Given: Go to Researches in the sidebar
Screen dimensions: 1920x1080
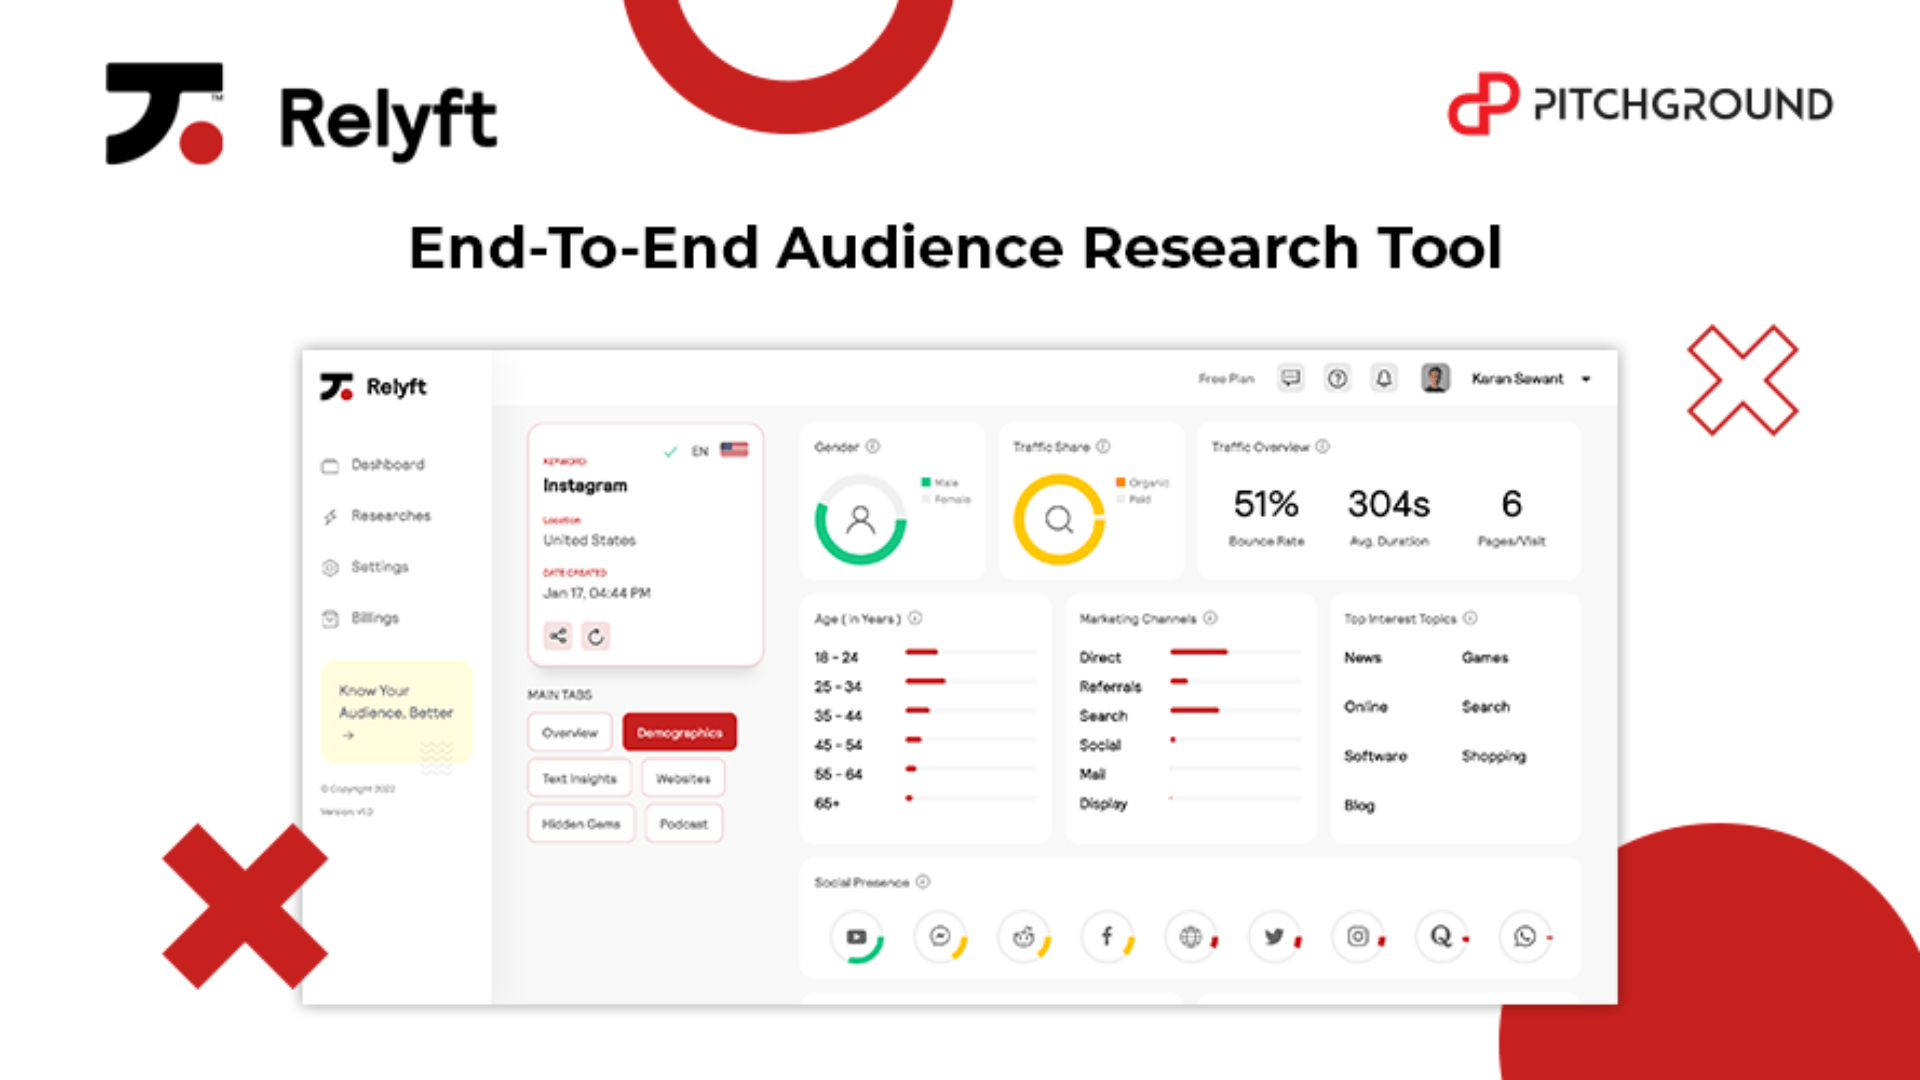Looking at the screenshot, I should point(390,516).
